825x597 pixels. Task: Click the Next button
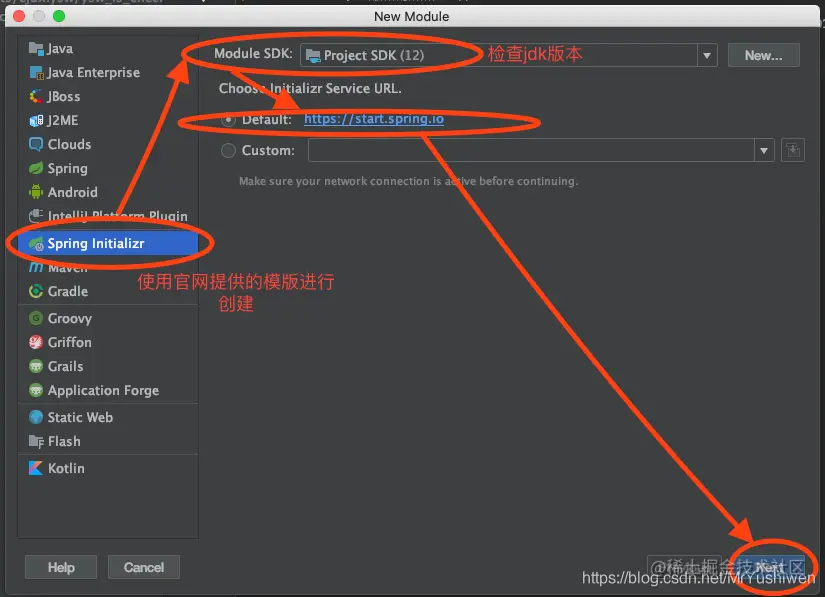[771, 565]
